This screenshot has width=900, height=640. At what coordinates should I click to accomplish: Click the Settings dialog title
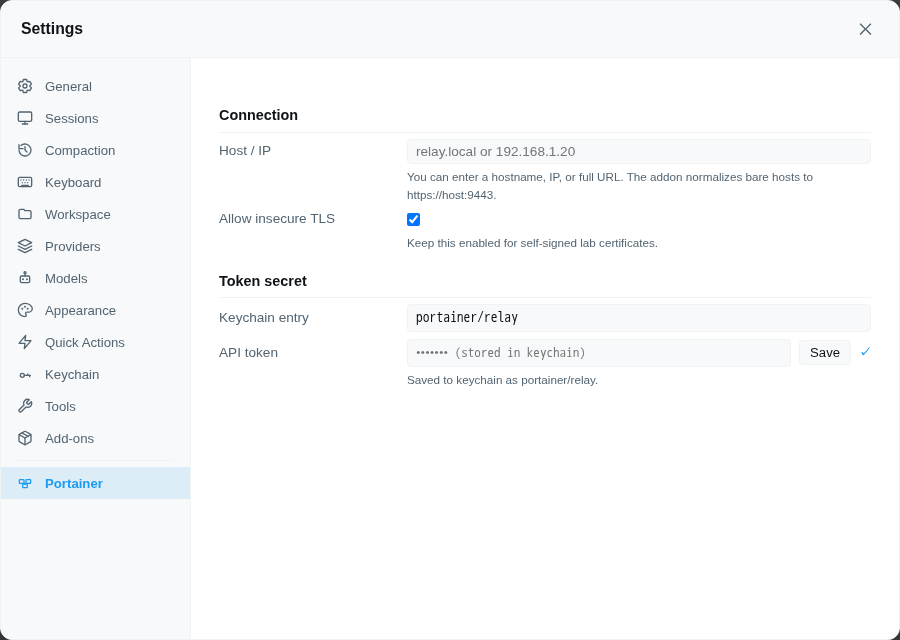pyautogui.click(x=52, y=29)
